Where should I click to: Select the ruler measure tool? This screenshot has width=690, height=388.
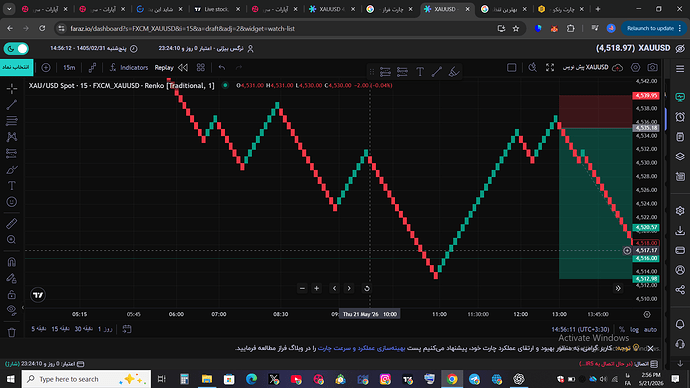click(x=12, y=223)
